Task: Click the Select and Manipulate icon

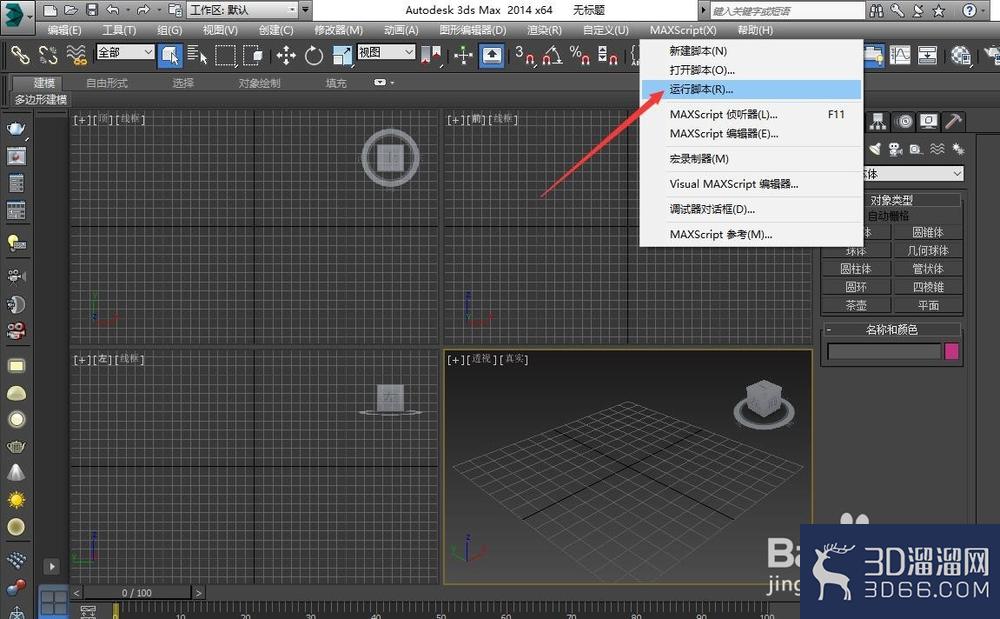Action: (x=463, y=55)
